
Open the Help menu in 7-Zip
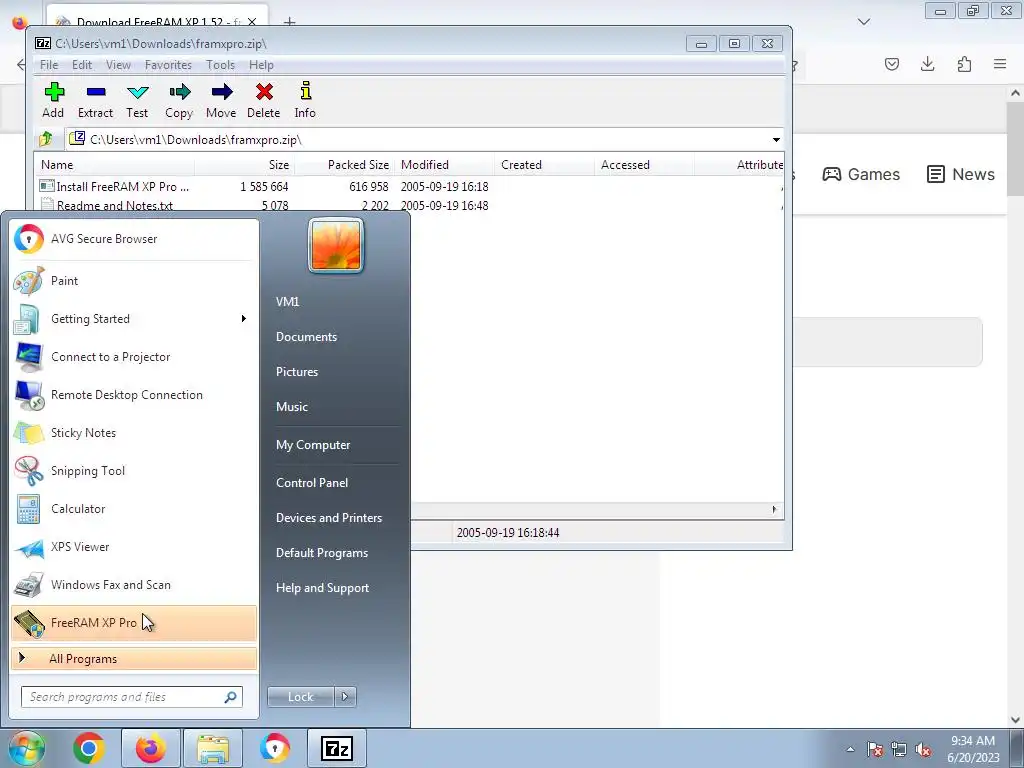[261, 65]
